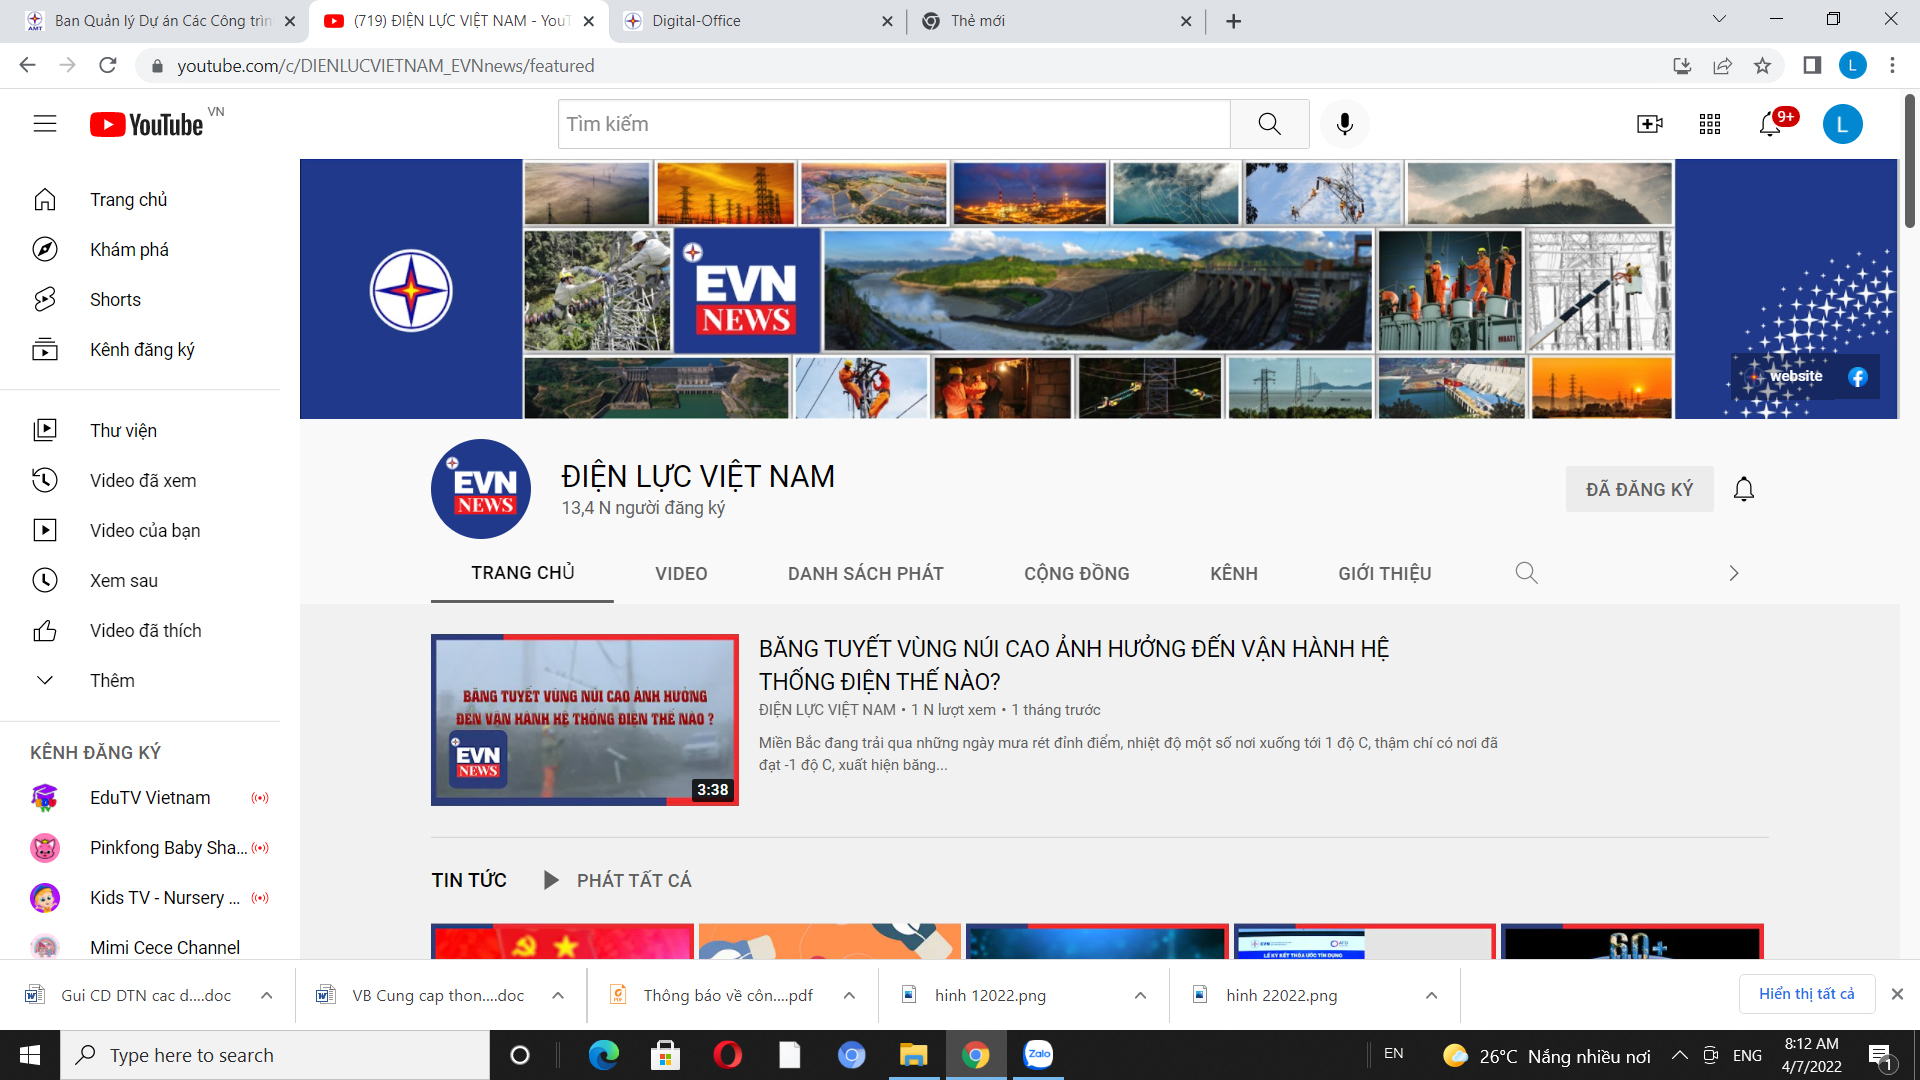Select the TRANG CHỦ channel tab
The width and height of the screenshot is (1920, 1080).
[x=523, y=573]
